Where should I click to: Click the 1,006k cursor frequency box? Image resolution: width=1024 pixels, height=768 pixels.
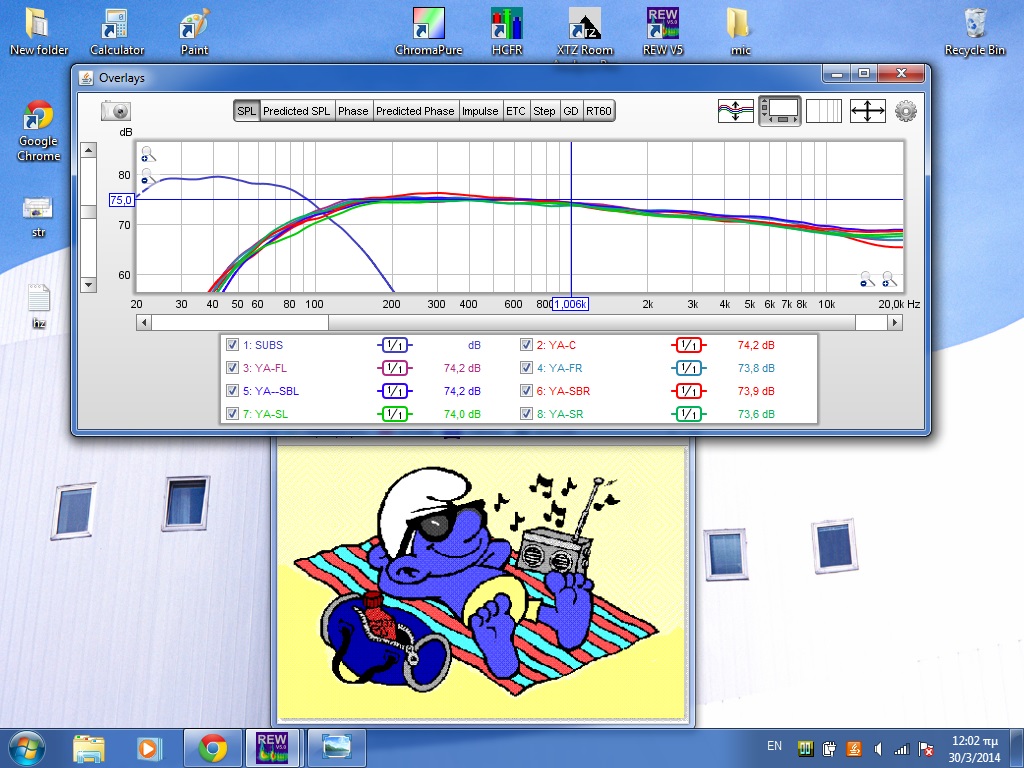pos(570,304)
